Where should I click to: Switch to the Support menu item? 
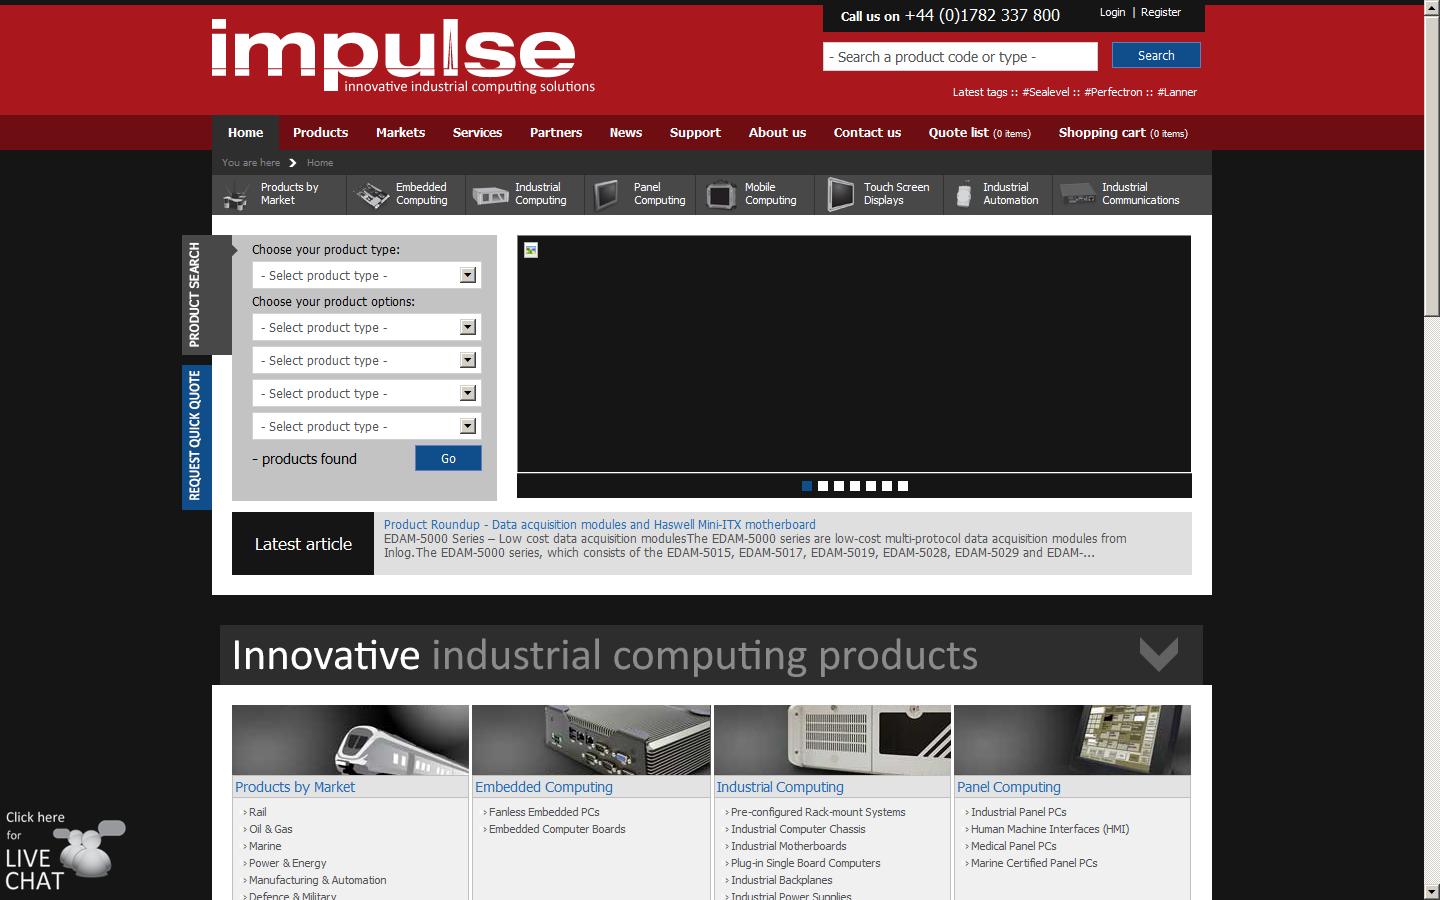(x=694, y=132)
